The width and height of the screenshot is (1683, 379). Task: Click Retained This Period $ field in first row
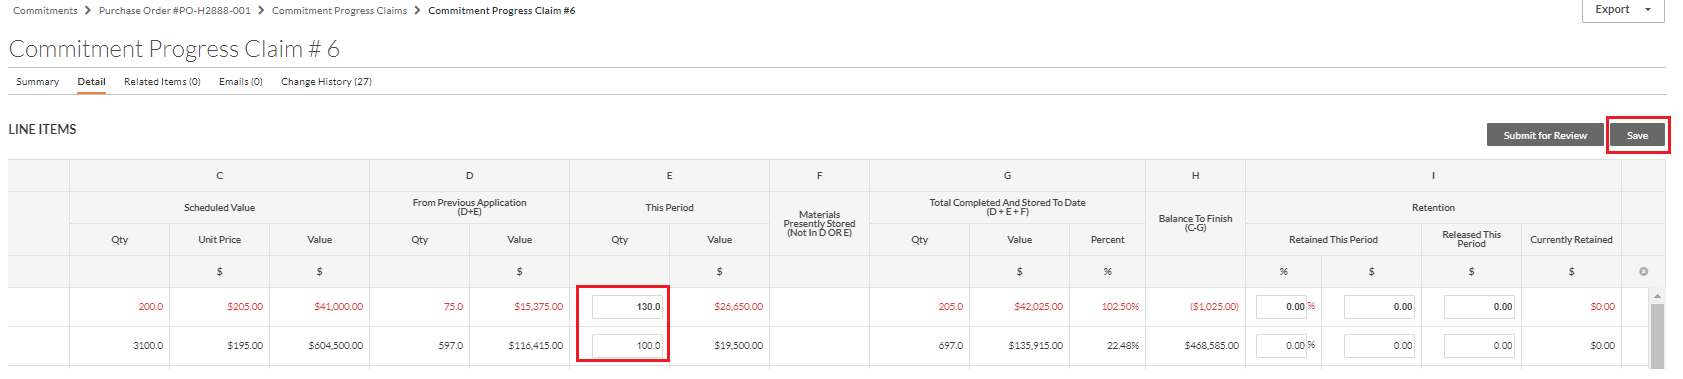[x=1379, y=306]
